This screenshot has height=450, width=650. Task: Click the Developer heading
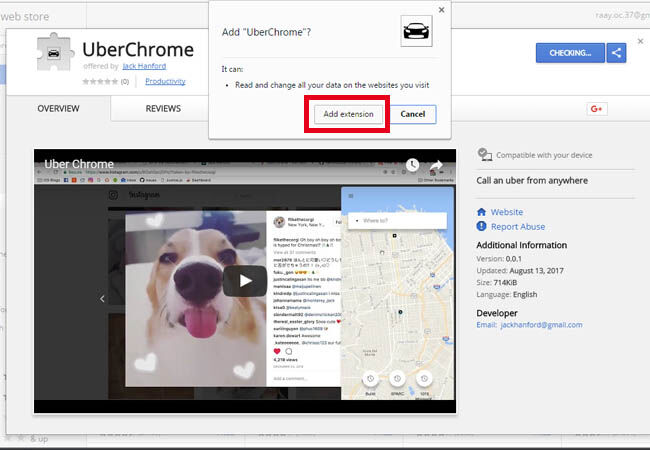(497, 313)
